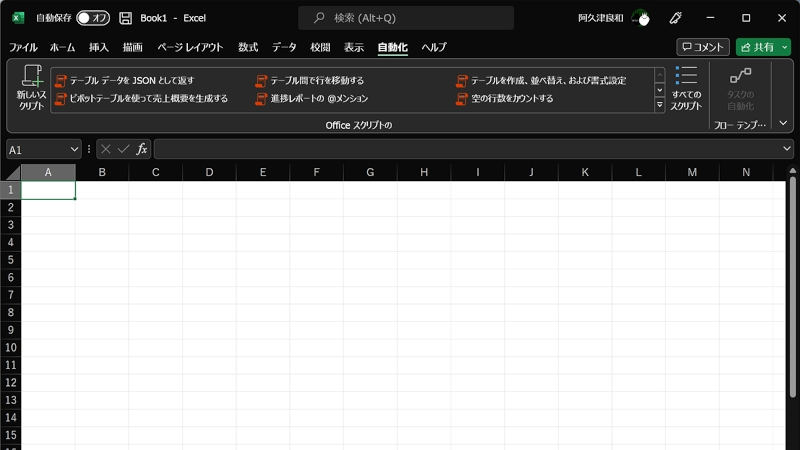Click the vertical scrollbar up arrow
Image resolution: width=800 pixels, height=450 pixels.
pos(792,170)
